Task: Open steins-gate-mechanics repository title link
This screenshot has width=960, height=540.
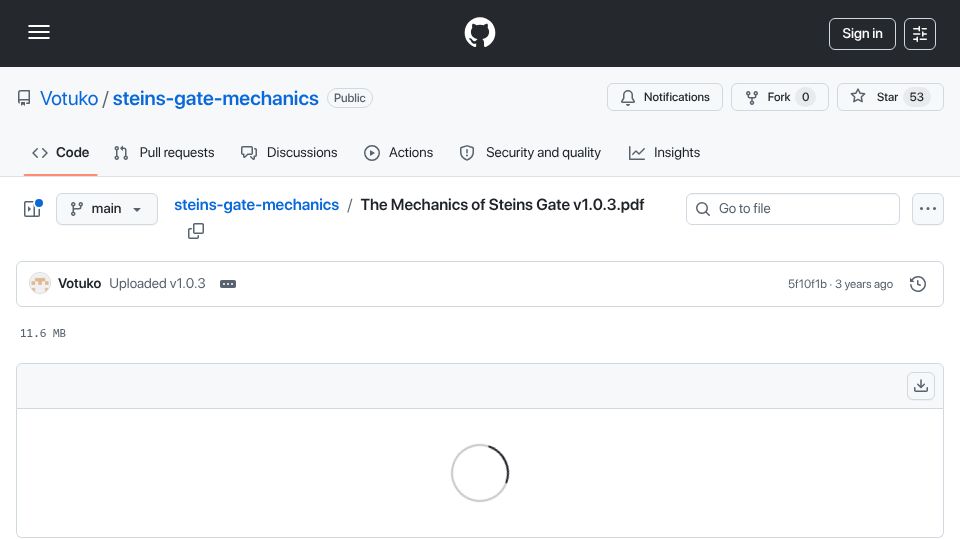Action: pos(216,98)
